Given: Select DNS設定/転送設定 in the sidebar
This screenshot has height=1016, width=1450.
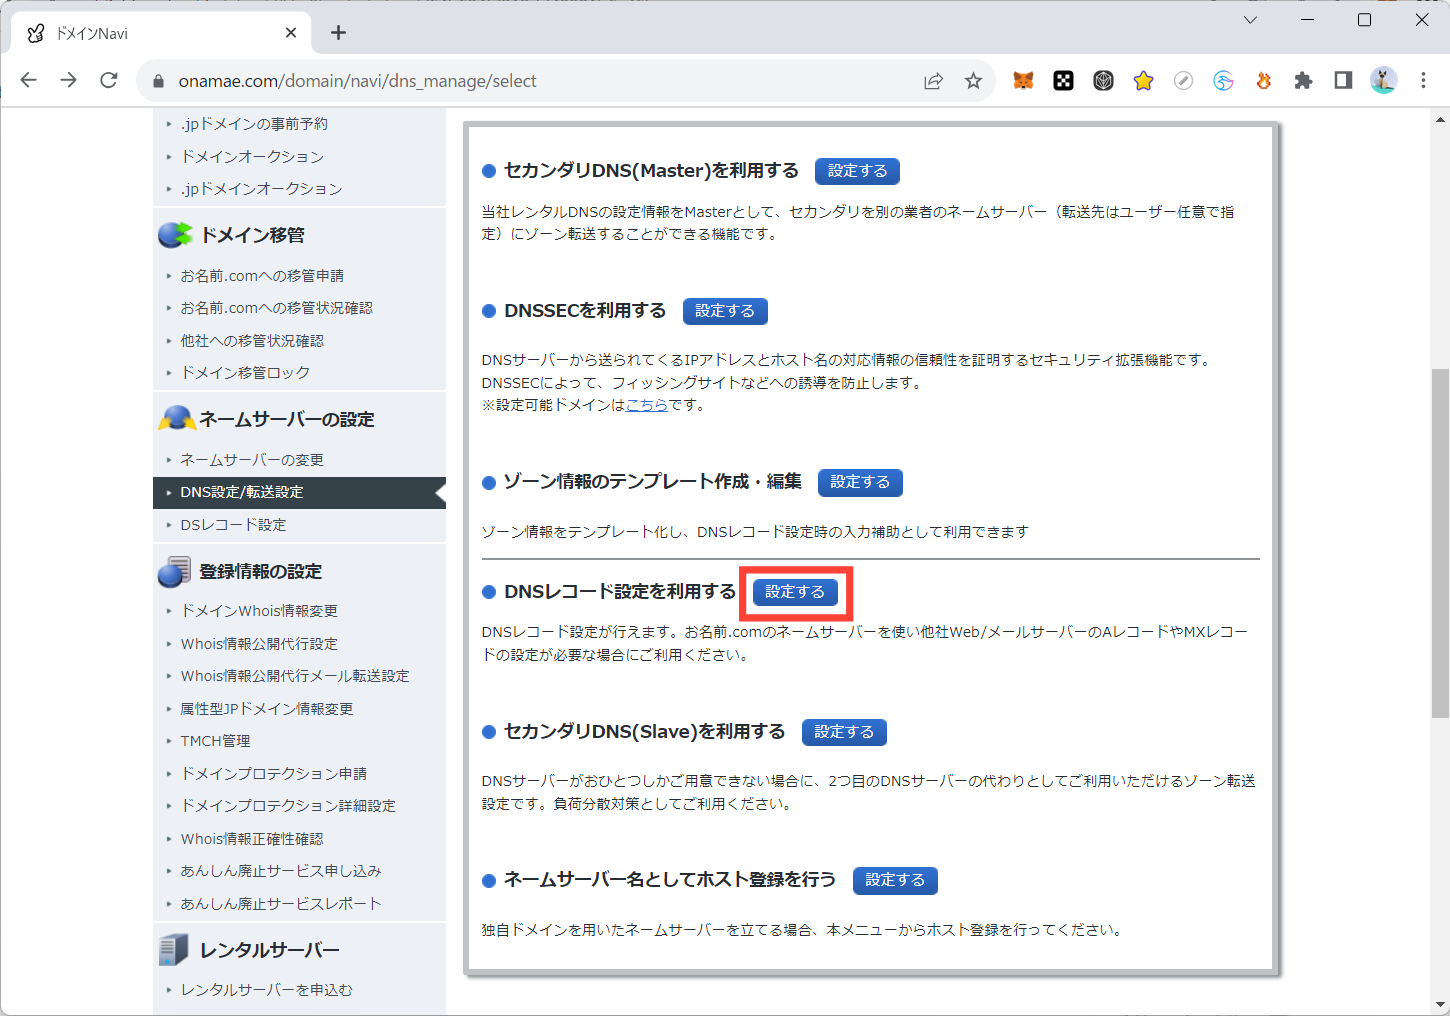Looking at the screenshot, I should 242,492.
